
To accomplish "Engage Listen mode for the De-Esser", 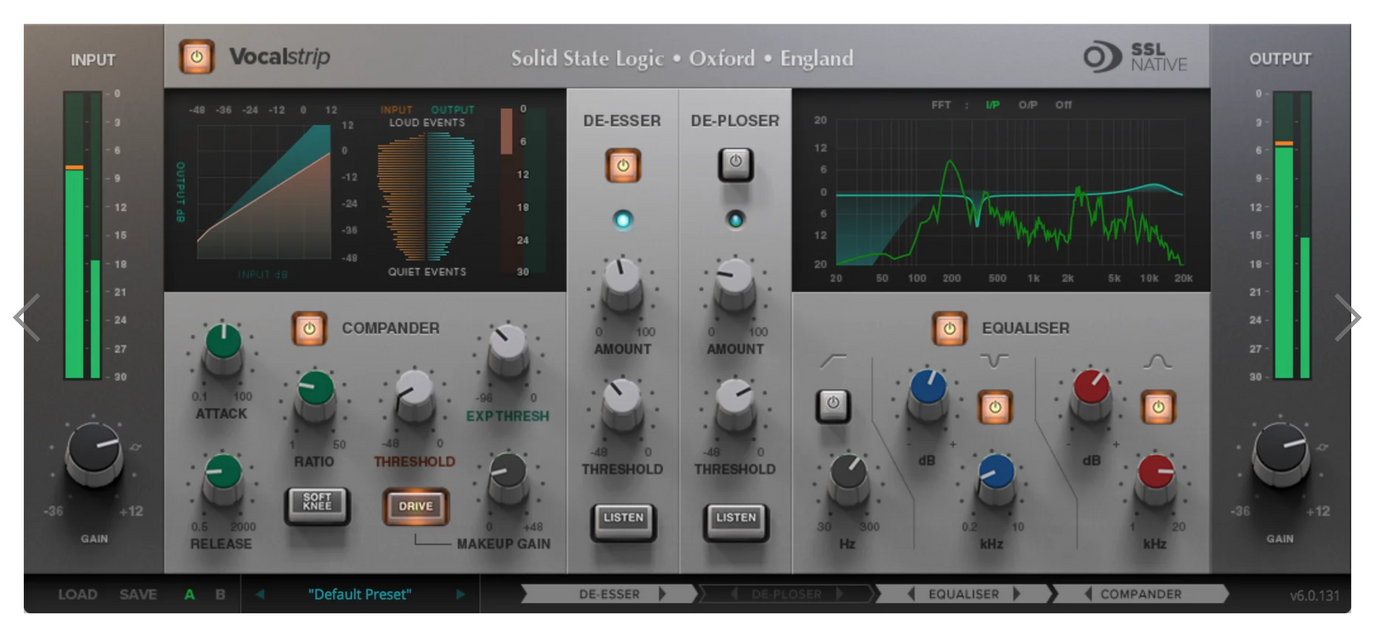I will tap(622, 519).
